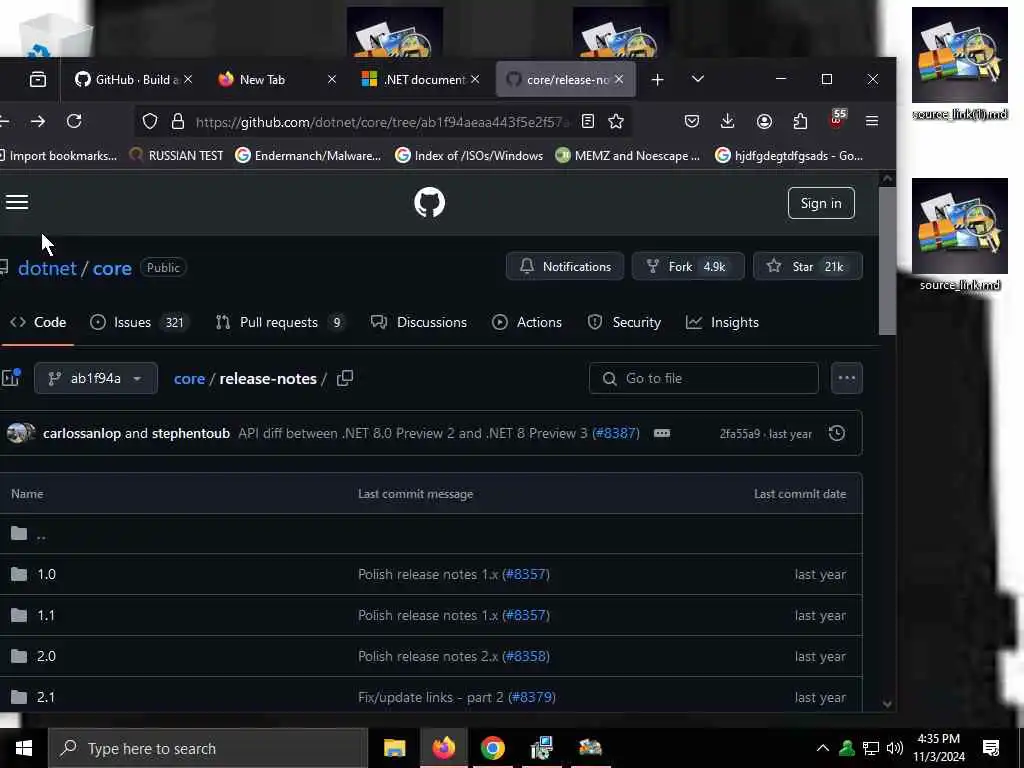Screen dimensions: 1024x768
Task: Reload the page with the refresh icon
Action: [x=74, y=121]
